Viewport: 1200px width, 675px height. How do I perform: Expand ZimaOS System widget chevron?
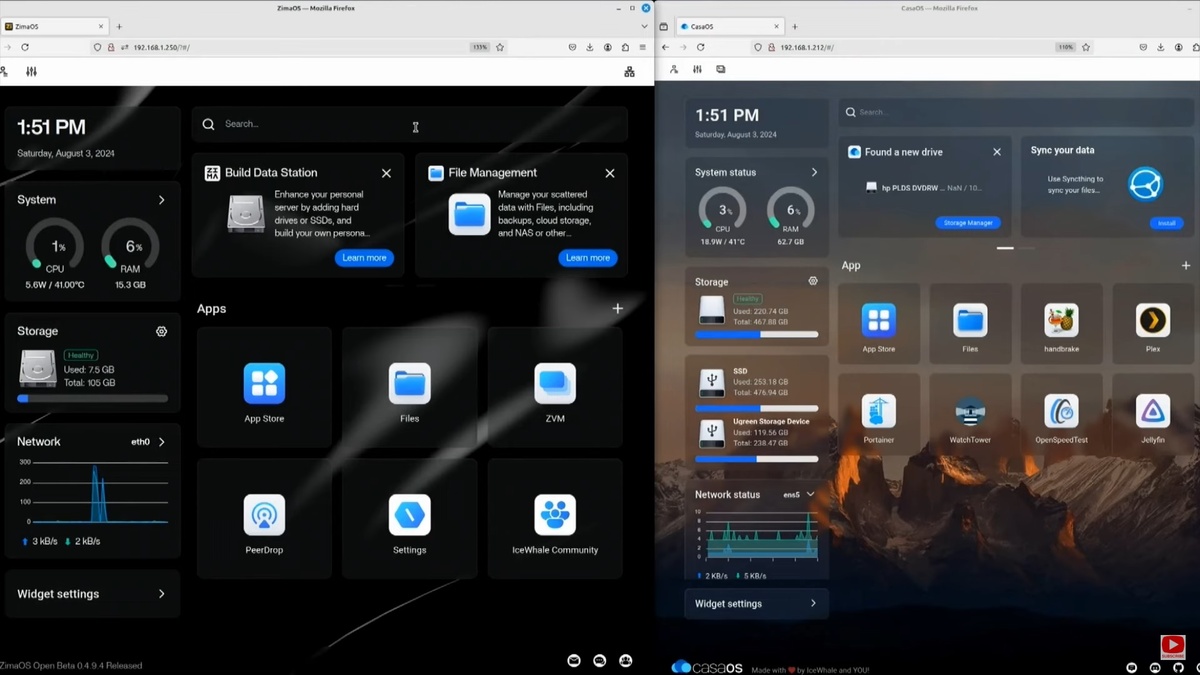coord(161,200)
